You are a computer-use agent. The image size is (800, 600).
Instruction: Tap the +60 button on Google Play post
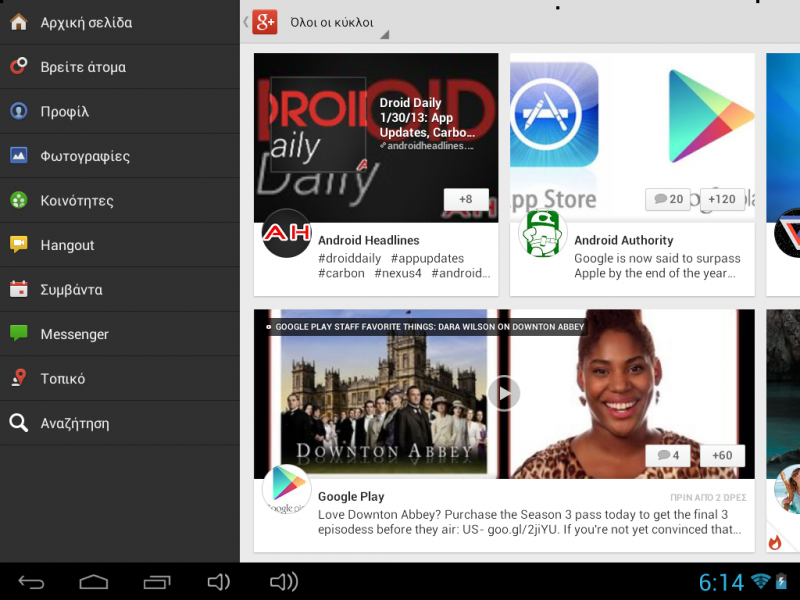click(722, 455)
